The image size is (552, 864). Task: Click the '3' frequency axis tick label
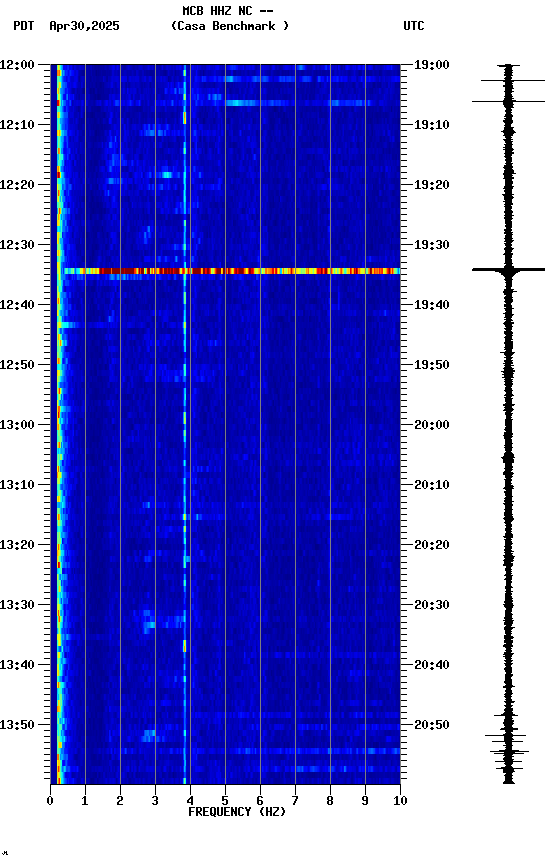(155, 801)
